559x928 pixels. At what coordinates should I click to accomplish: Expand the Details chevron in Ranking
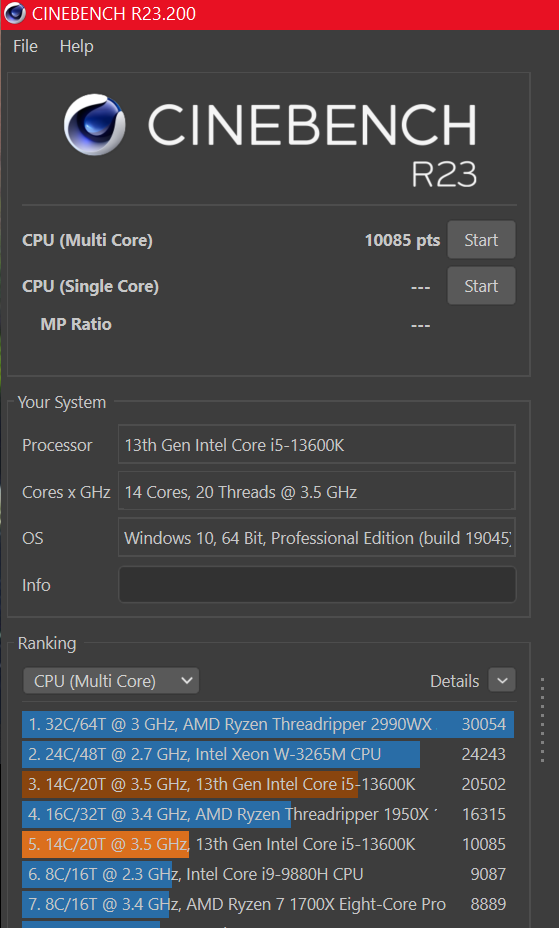pyautogui.click(x=502, y=681)
